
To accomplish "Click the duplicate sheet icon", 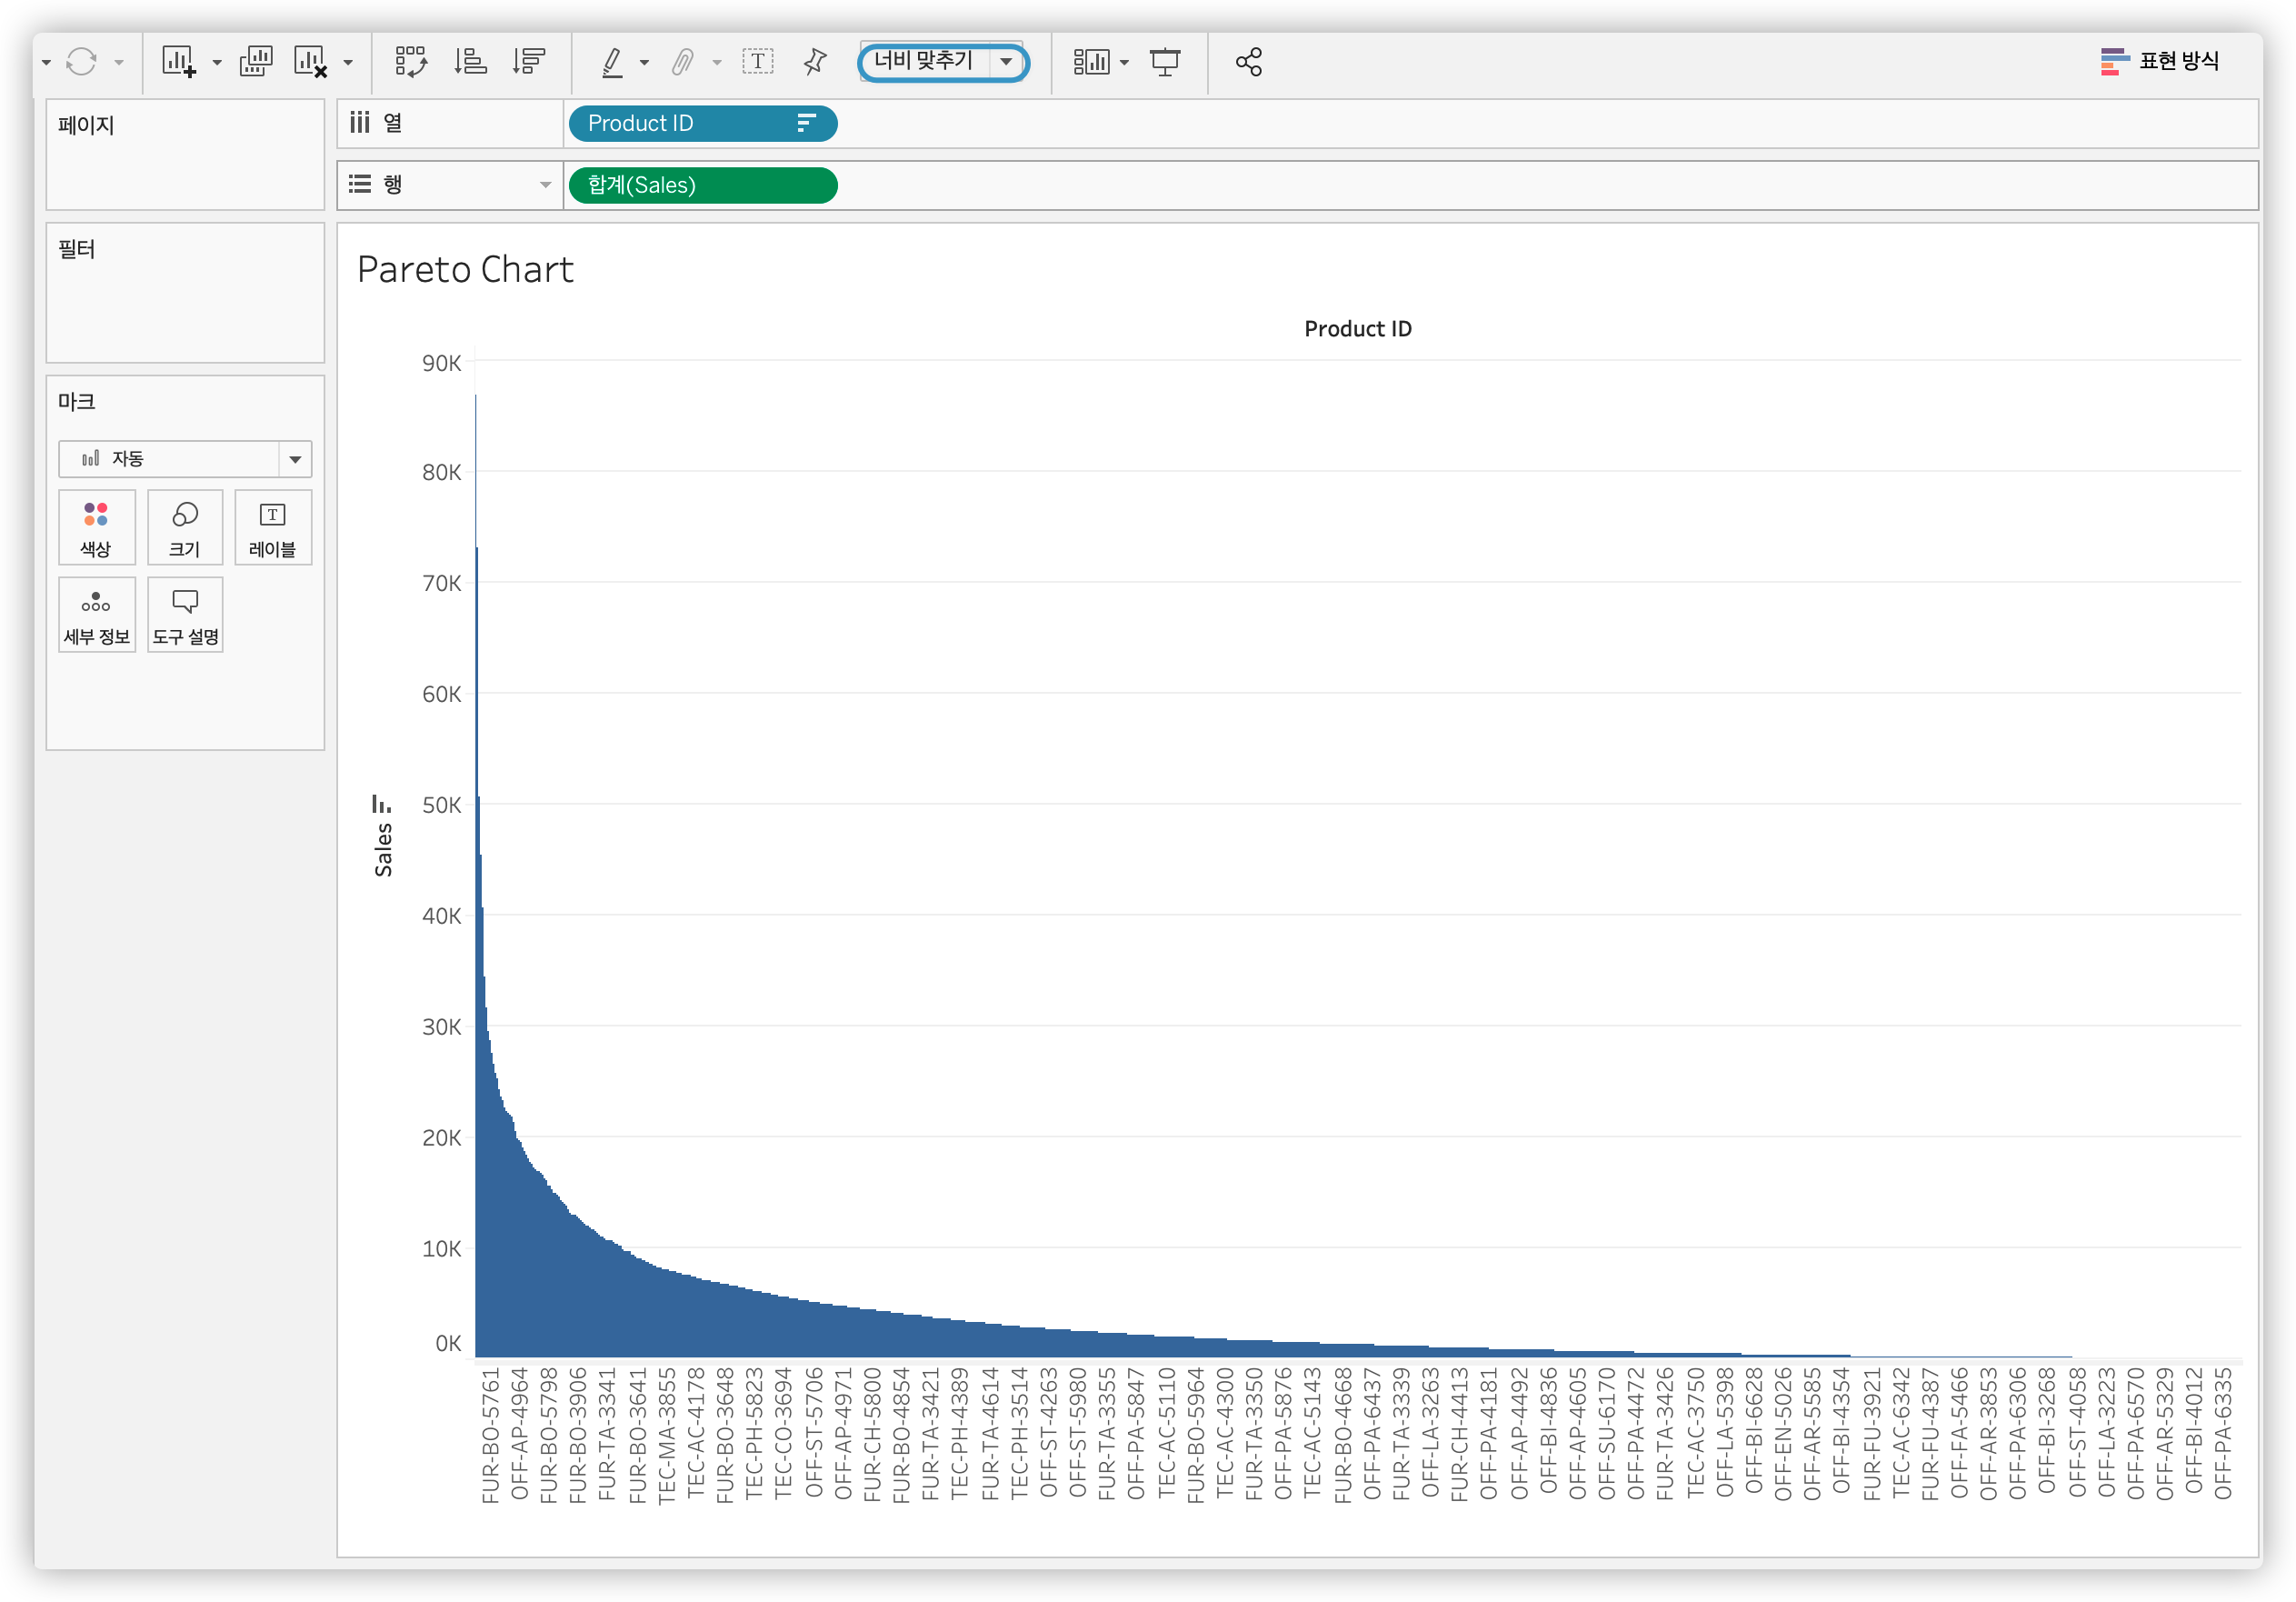I will click(256, 62).
